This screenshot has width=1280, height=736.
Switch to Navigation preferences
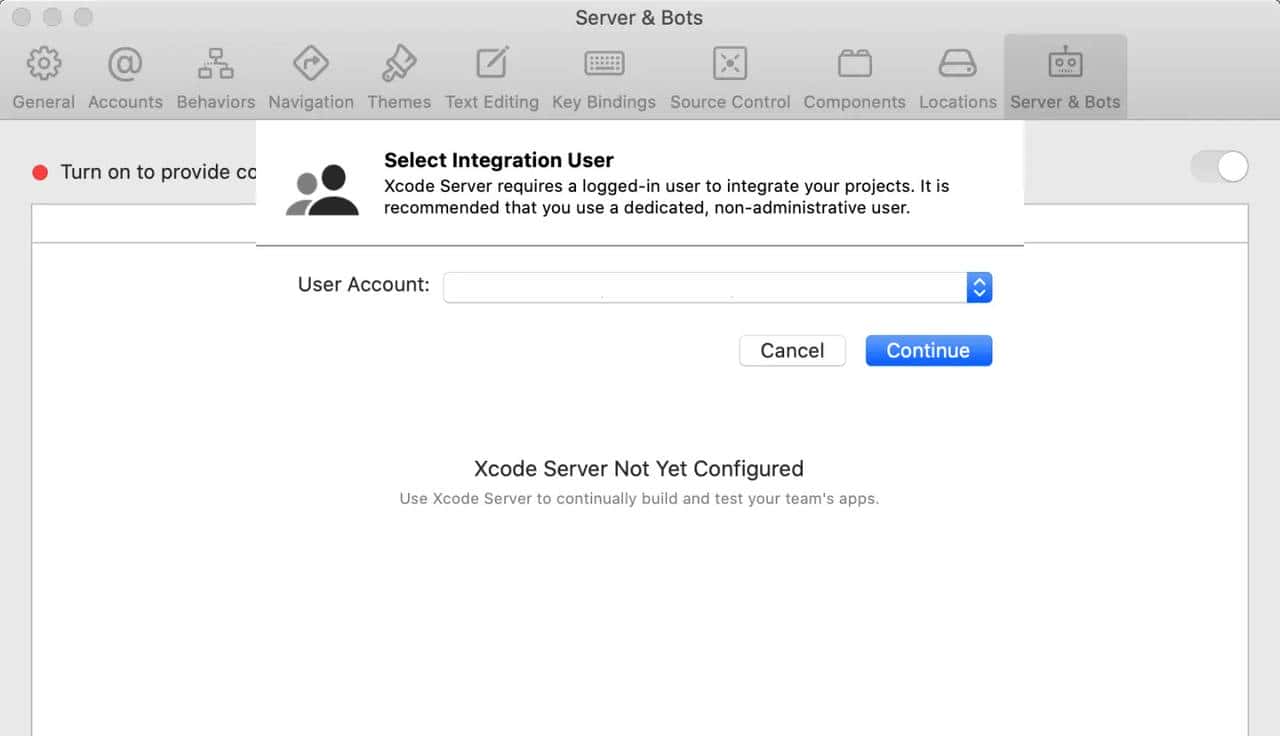click(310, 75)
